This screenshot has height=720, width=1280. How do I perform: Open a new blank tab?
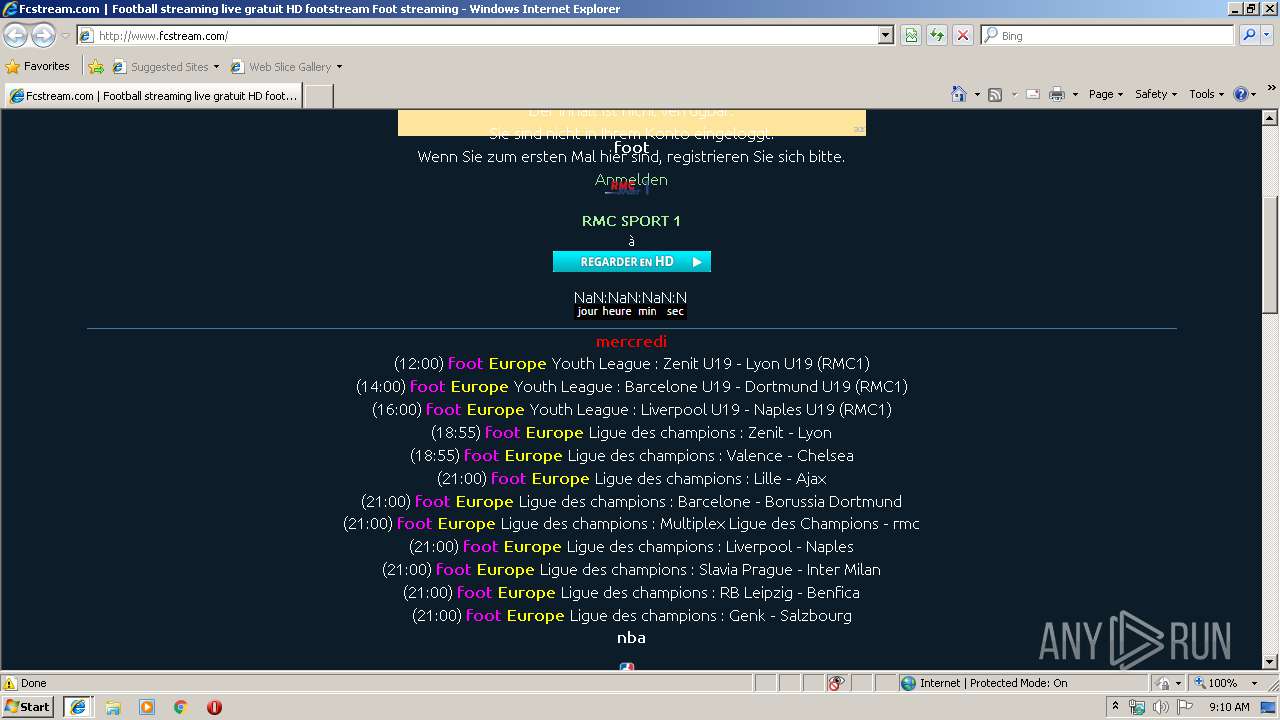(318, 96)
